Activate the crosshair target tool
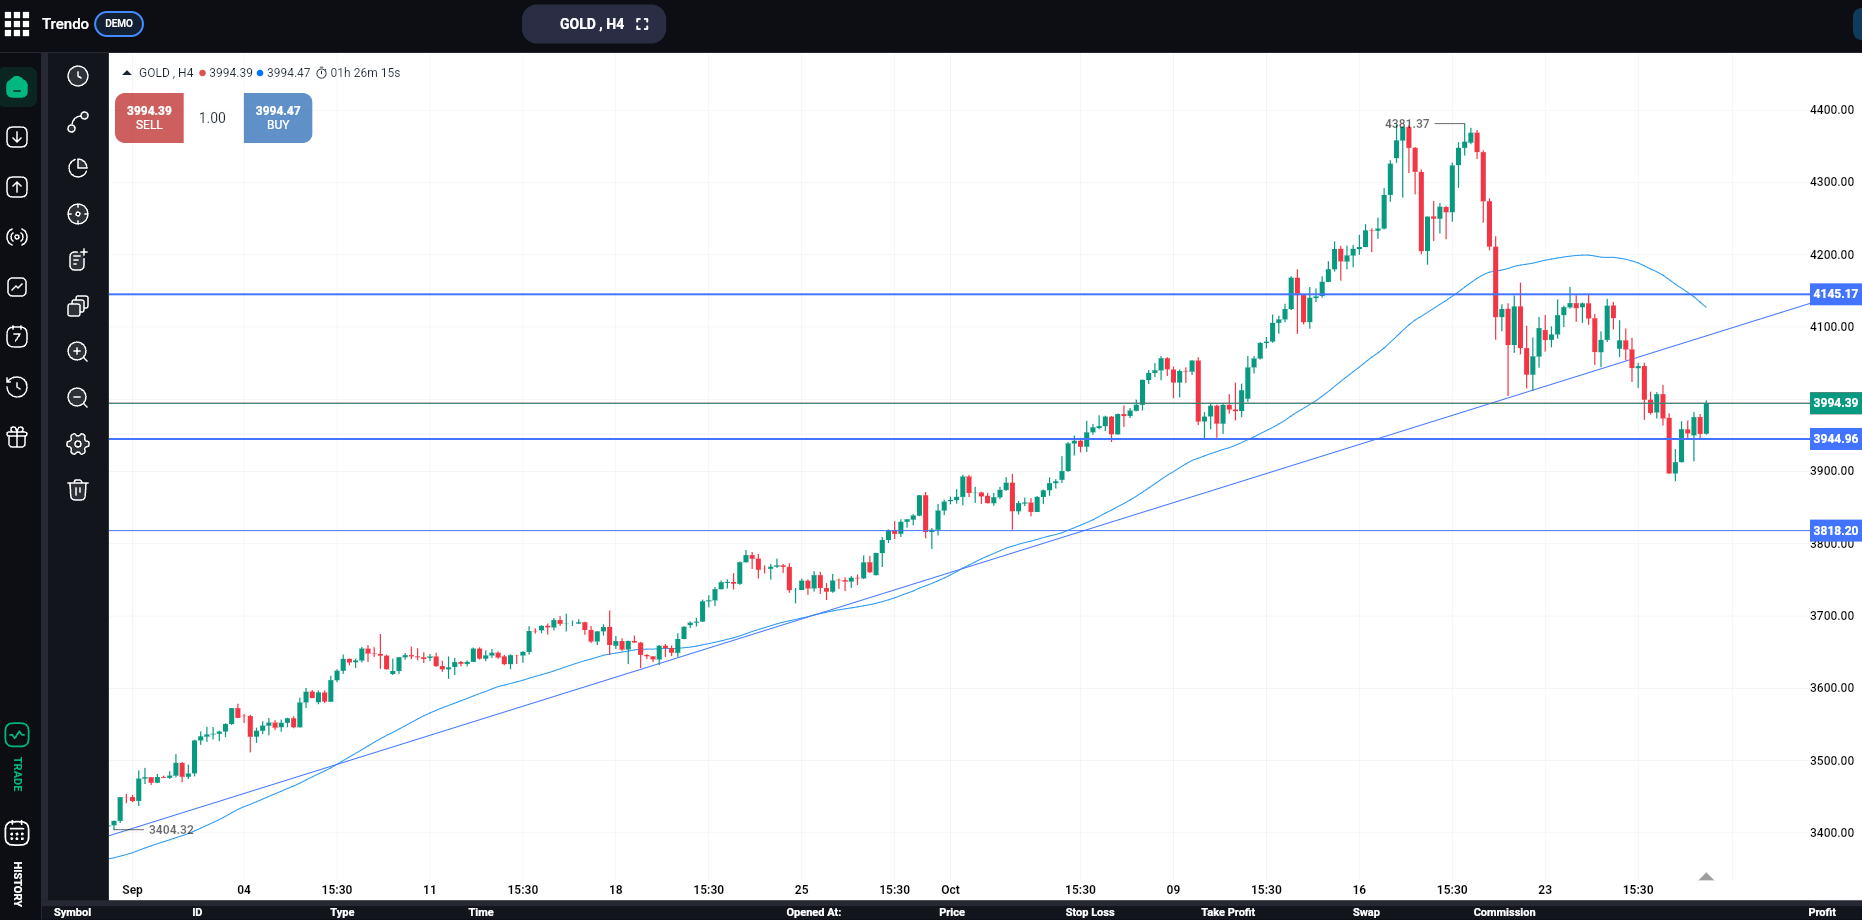 pos(78,214)
